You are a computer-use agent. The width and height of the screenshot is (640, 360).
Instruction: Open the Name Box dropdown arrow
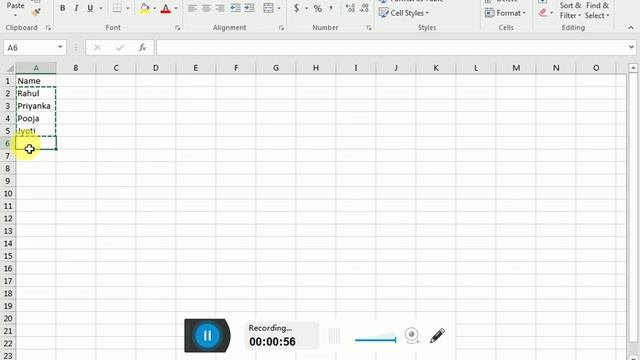(60, 47)
